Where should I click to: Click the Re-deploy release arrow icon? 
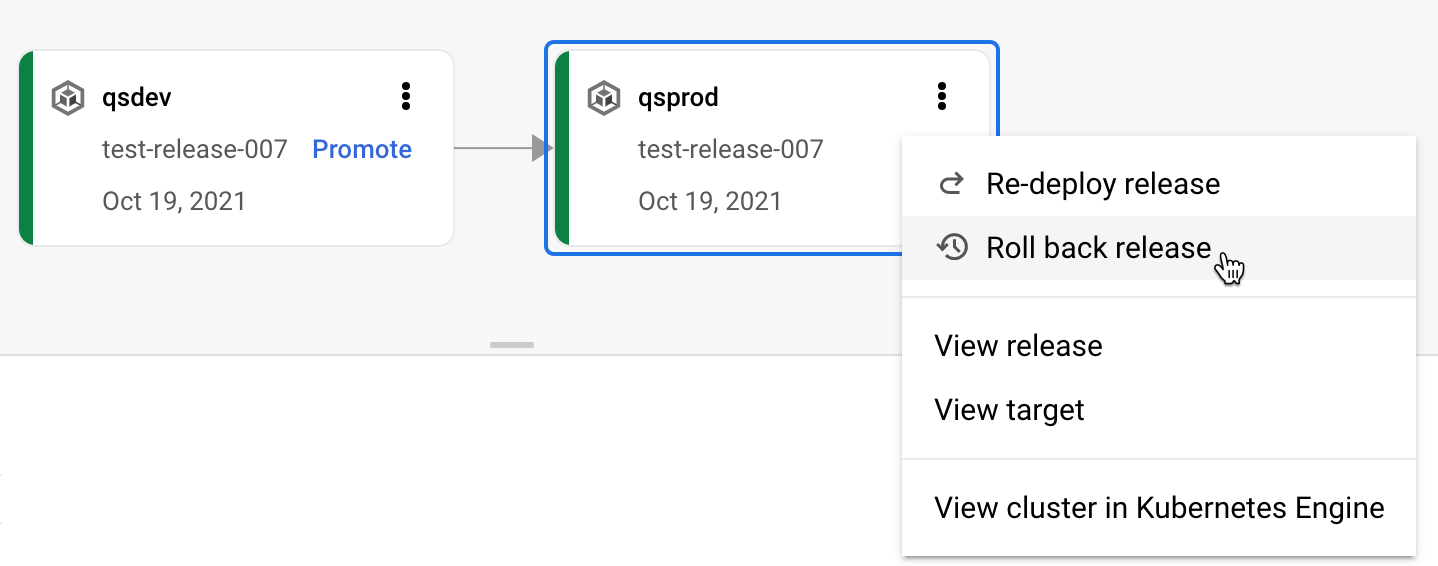pyautogui.click(x=952, y=184)
